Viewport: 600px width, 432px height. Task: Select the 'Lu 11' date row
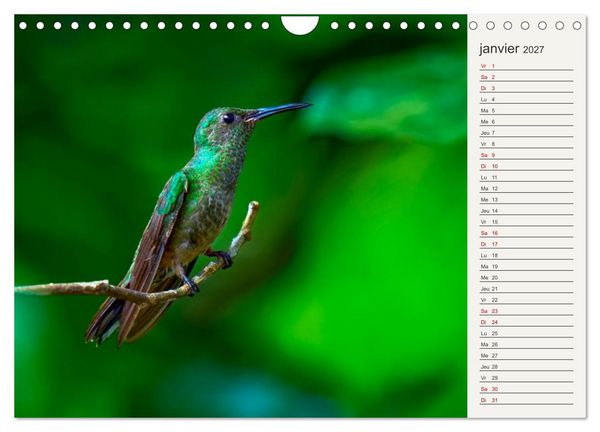point(527,177)
